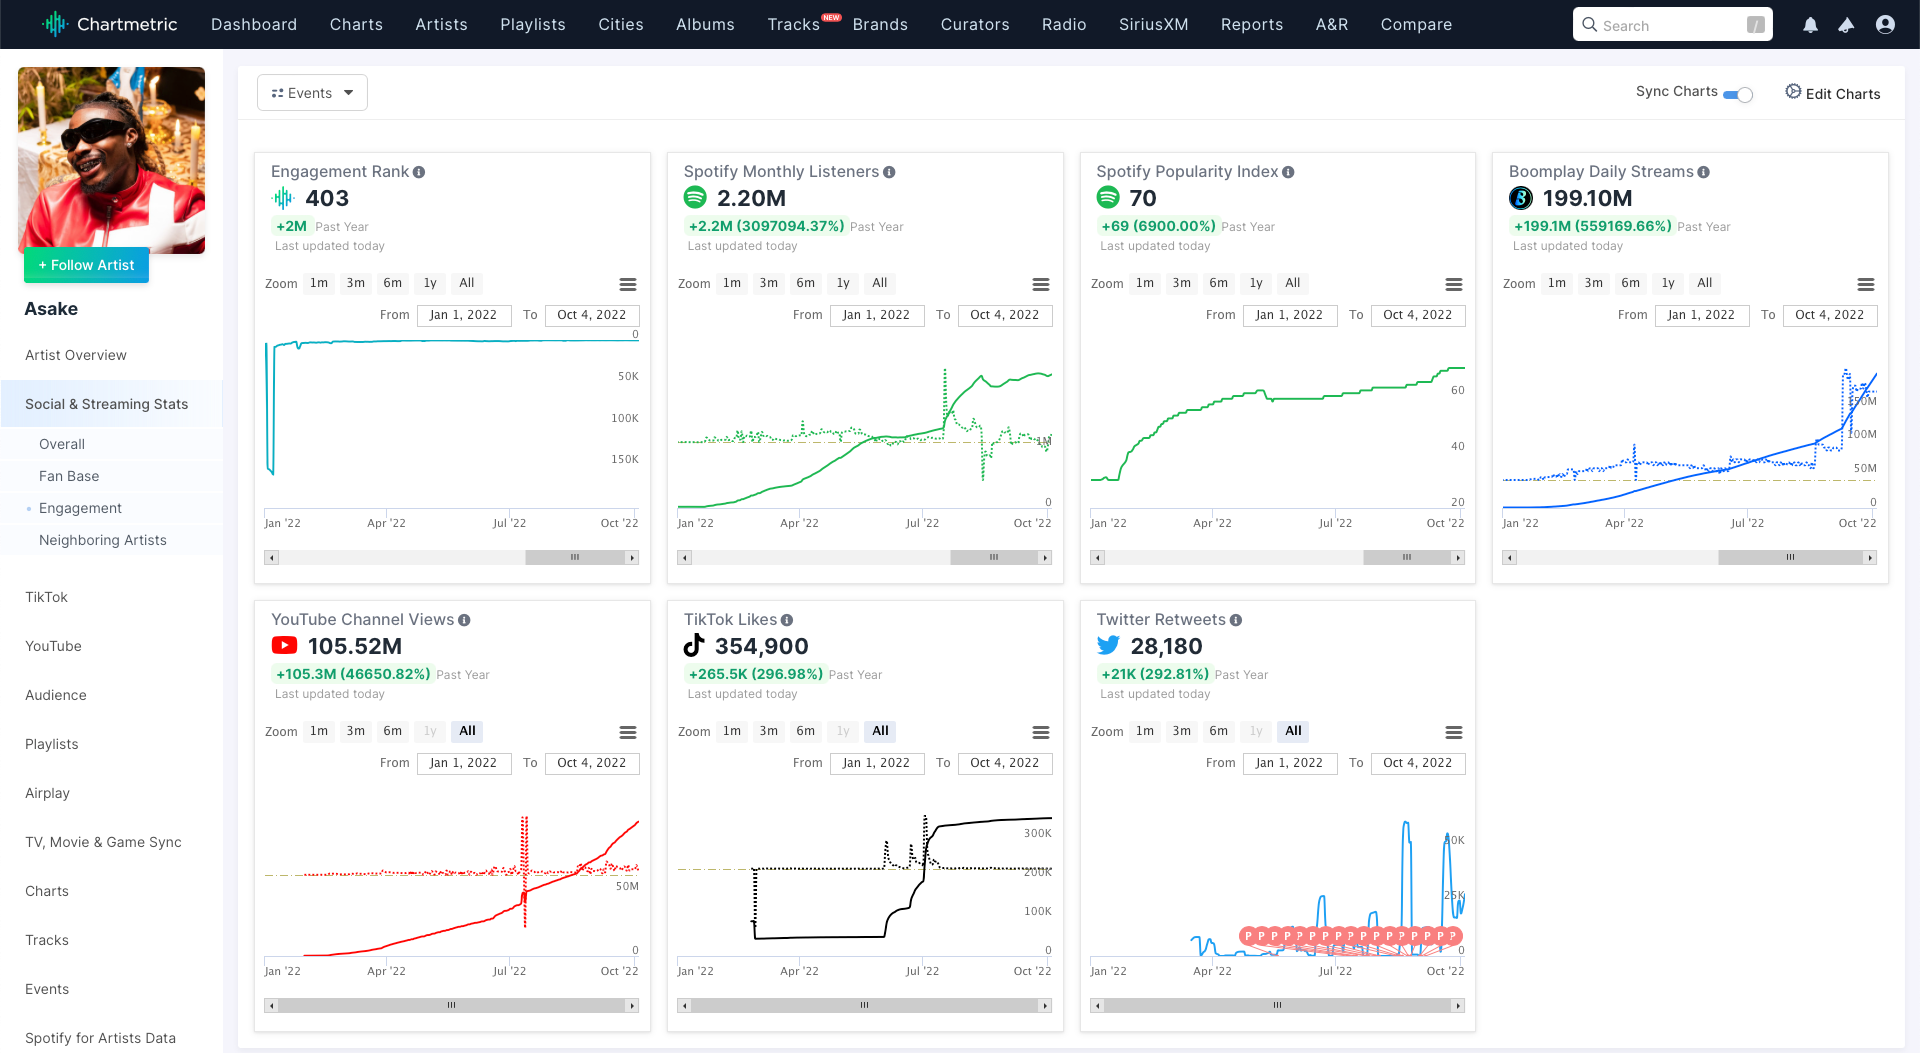Open TikTok Likes chart menu icon
The image size is (1920, 1053).
(x=1041, y=733)
